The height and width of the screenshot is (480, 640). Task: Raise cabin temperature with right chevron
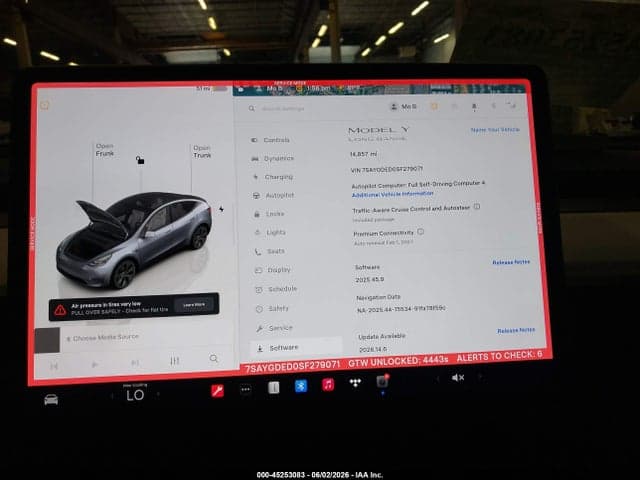coord(158,394)
